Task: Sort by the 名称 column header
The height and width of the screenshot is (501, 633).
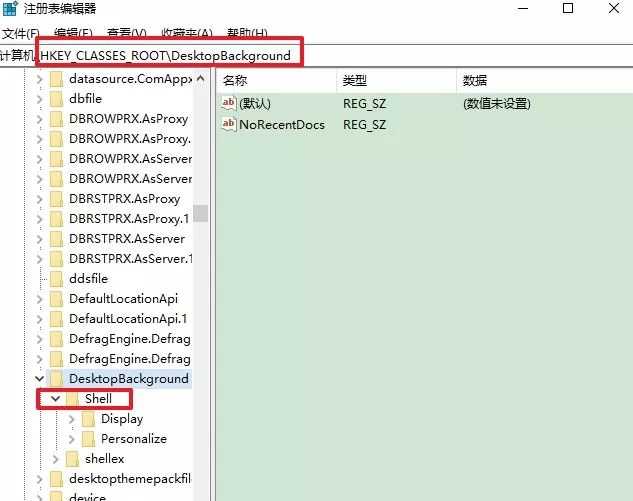Action: (x=277, y=81)
